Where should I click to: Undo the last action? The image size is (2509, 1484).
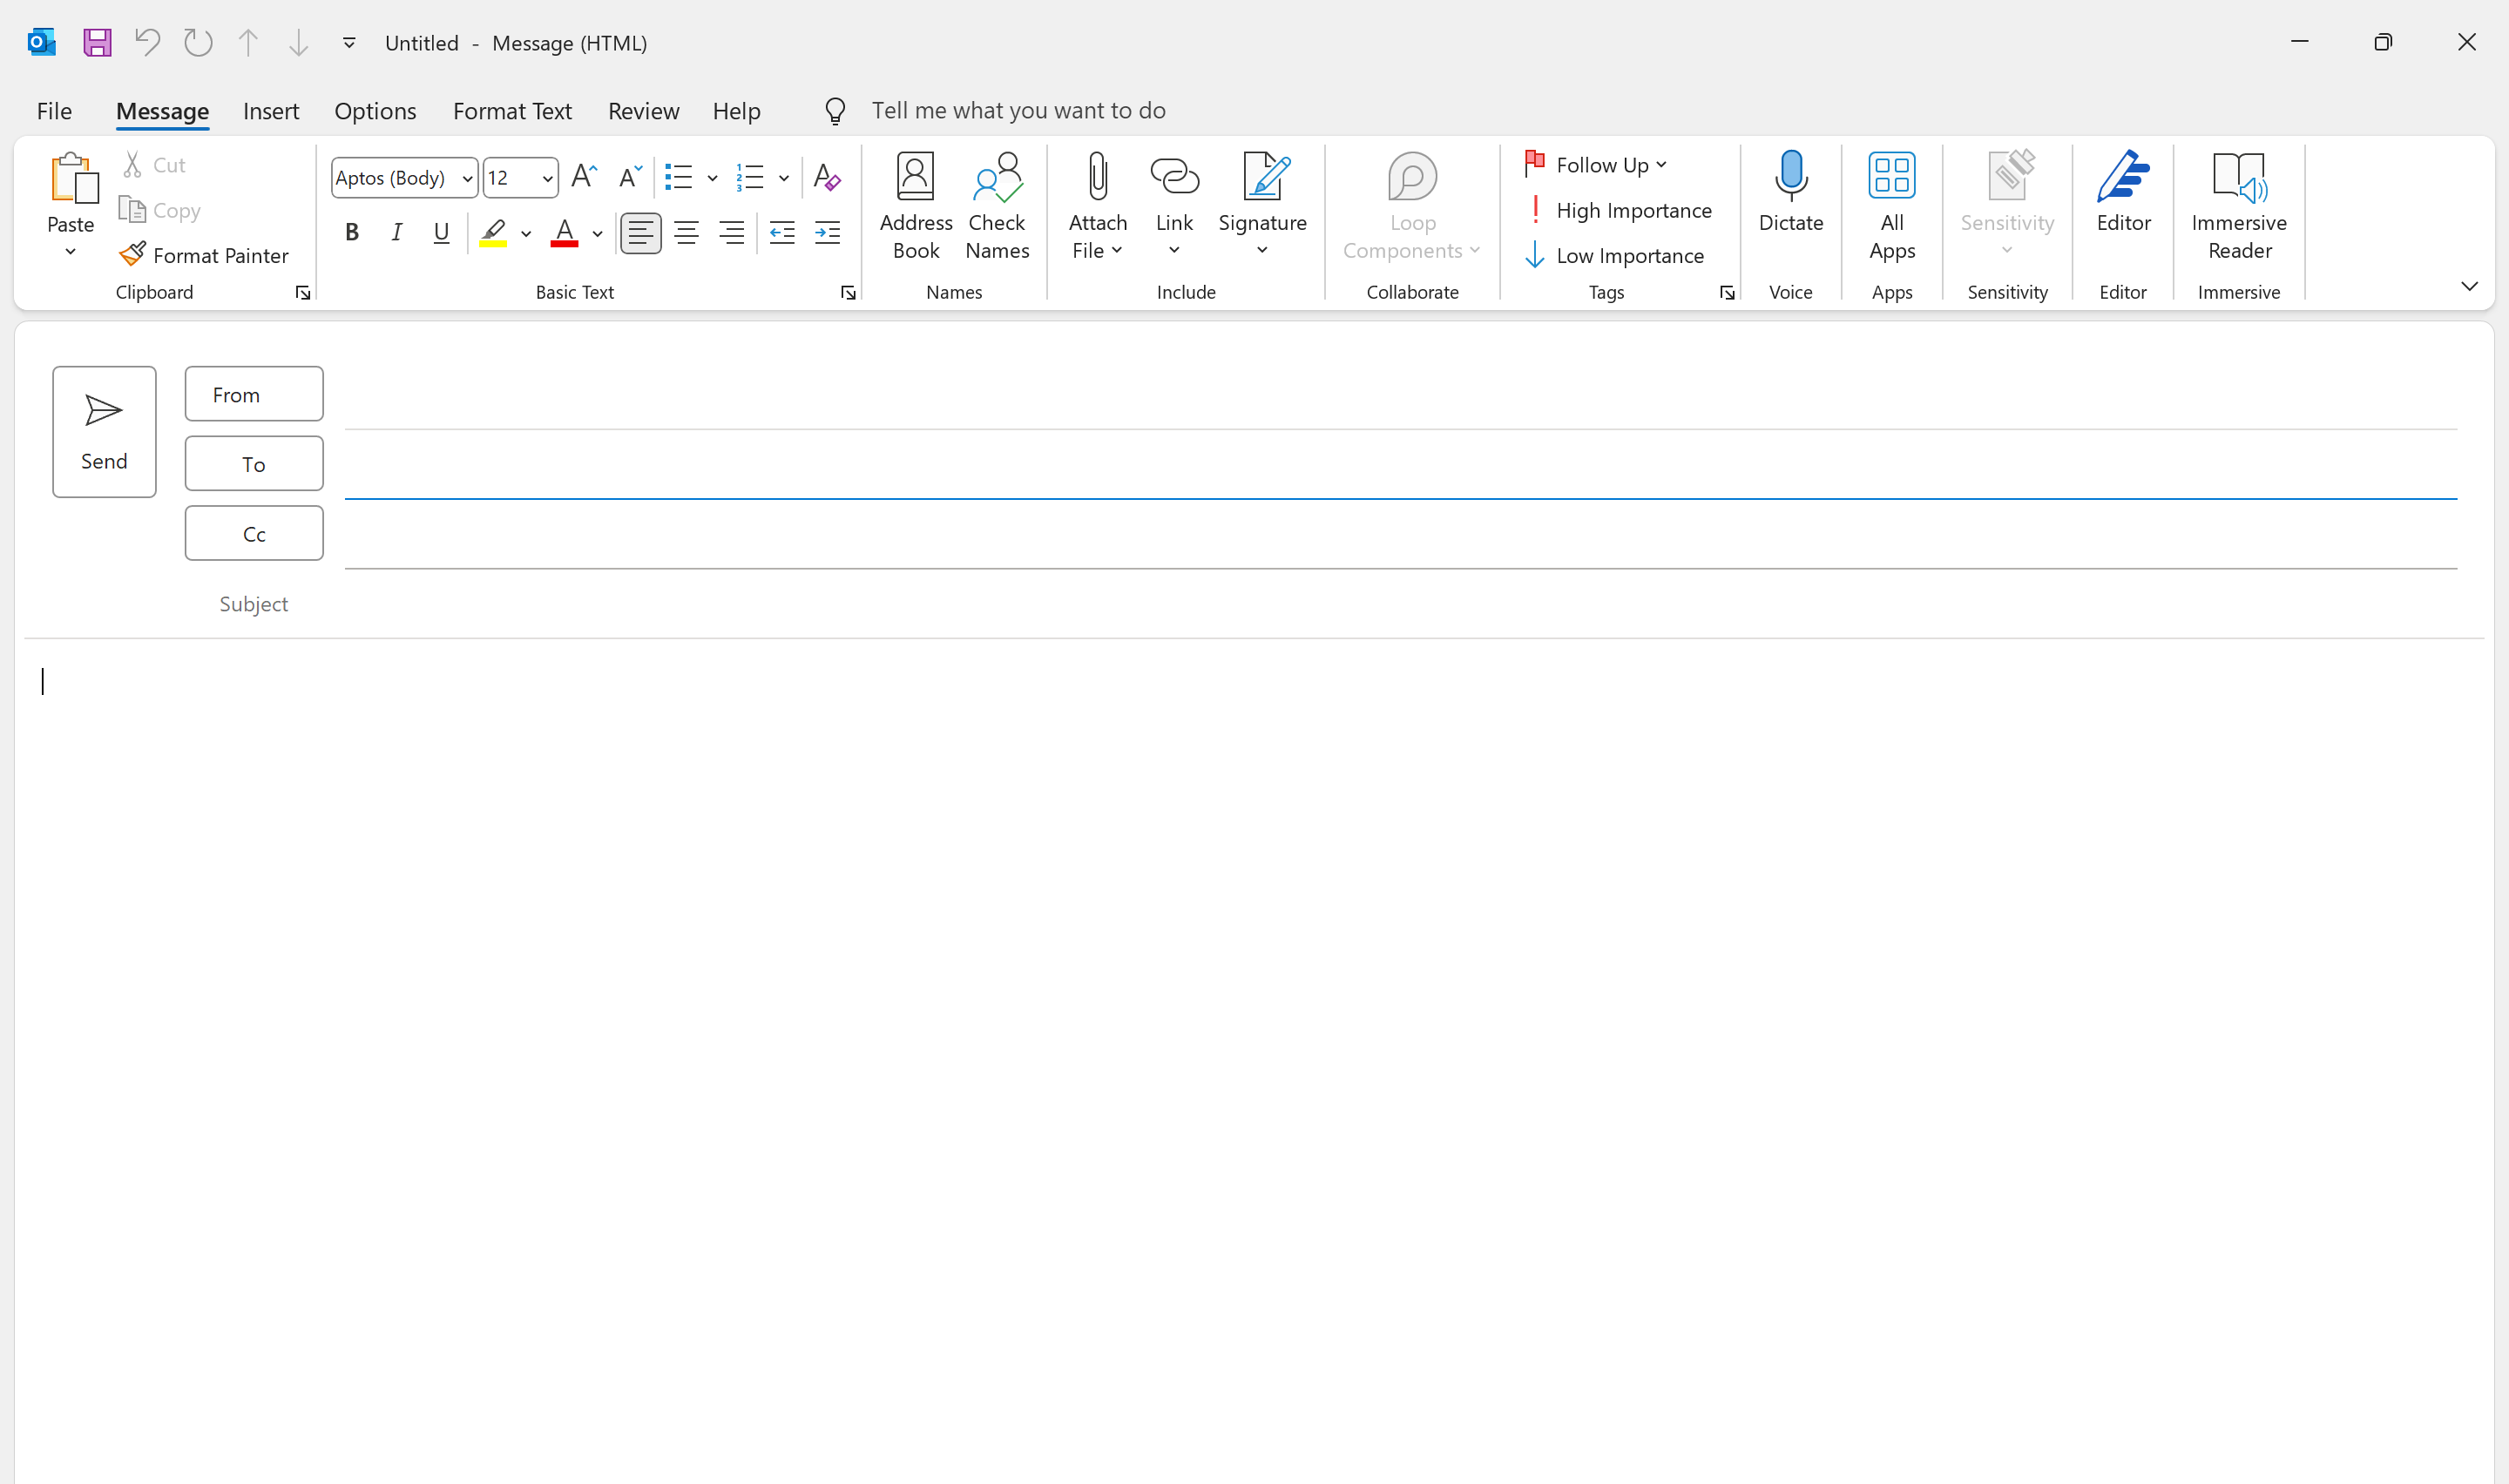click(x=148, y=43)
